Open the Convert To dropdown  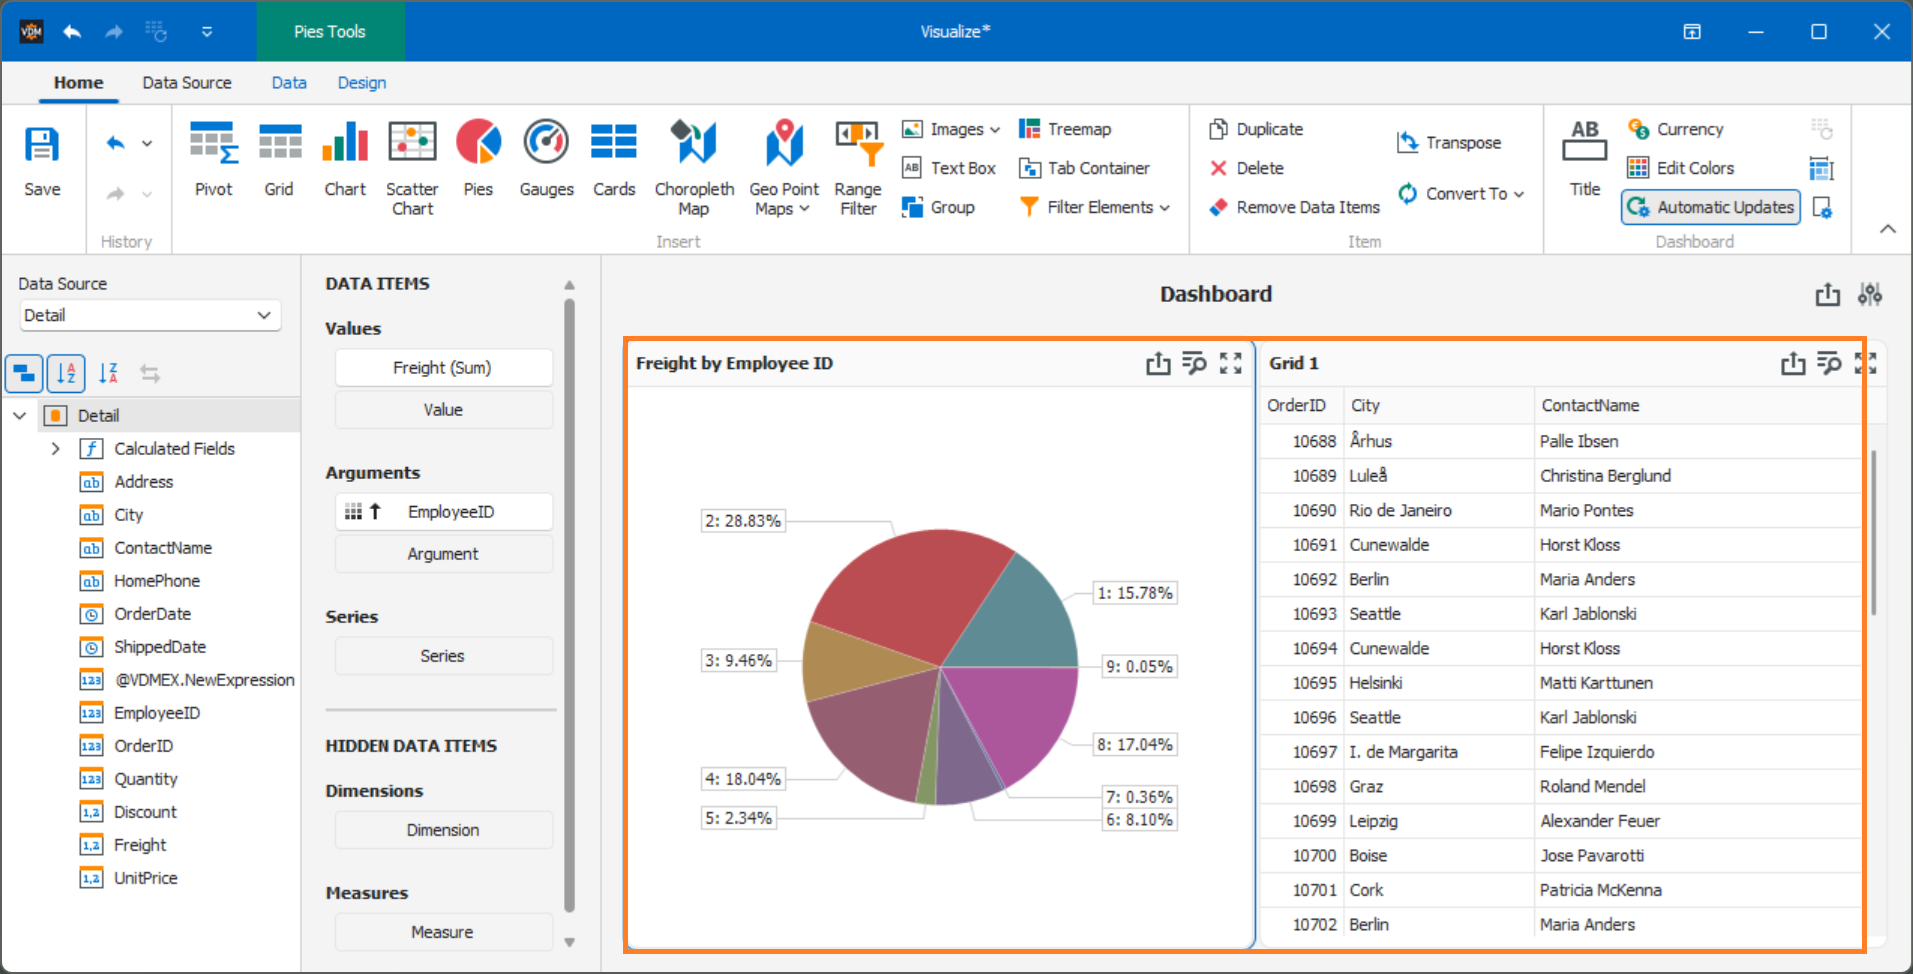click(x=1462, y=193)
